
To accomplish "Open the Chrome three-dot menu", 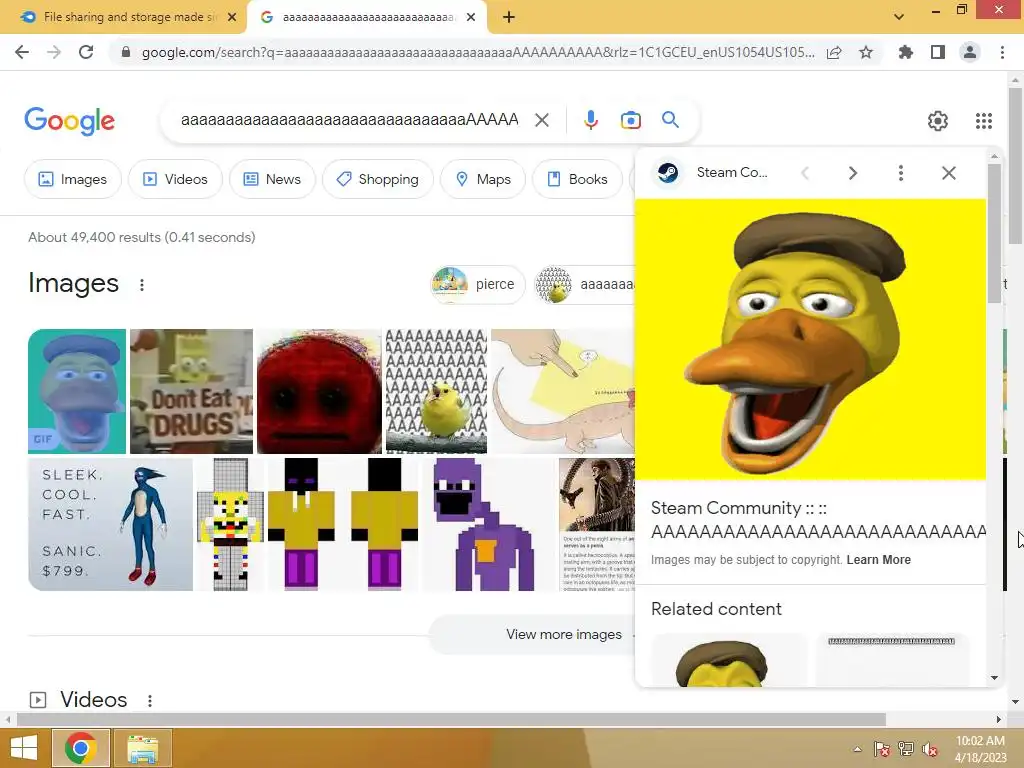I will (x=1002, y=52).
